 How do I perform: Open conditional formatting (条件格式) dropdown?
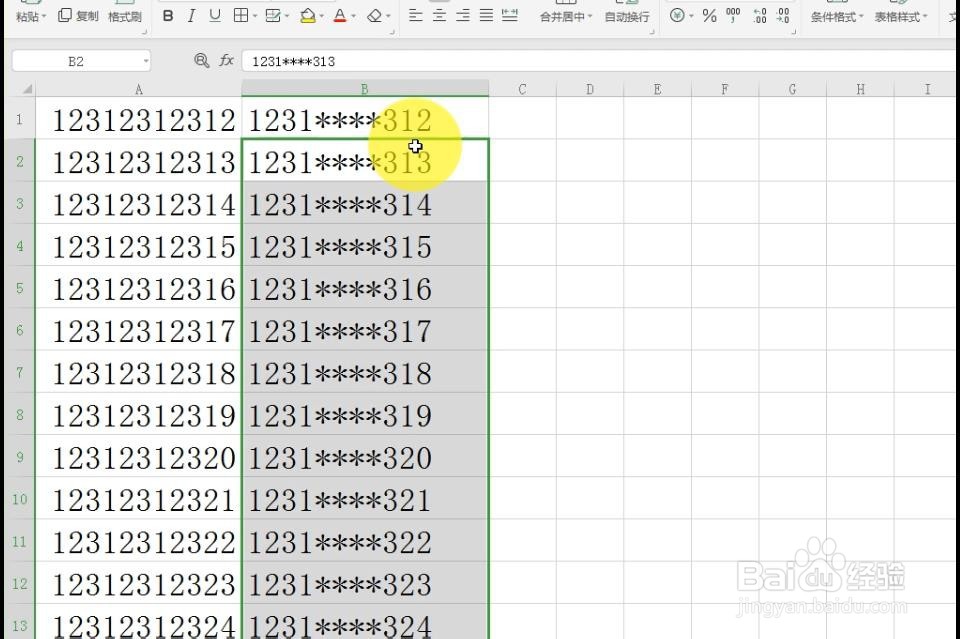(837, 17)
